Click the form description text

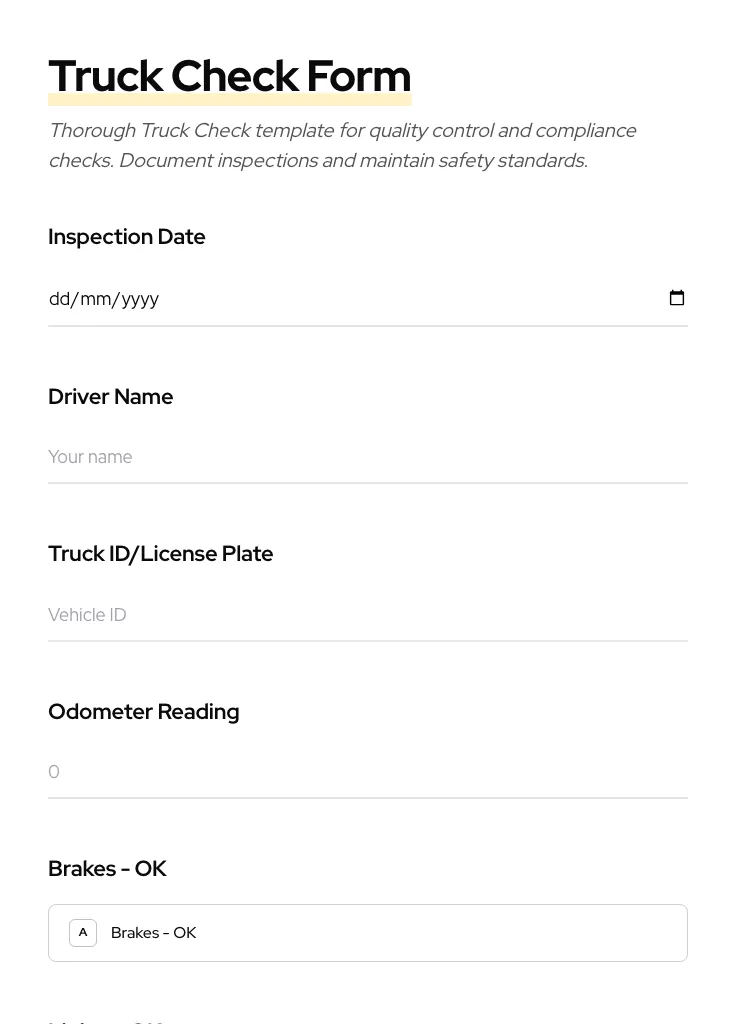[342, 145]
